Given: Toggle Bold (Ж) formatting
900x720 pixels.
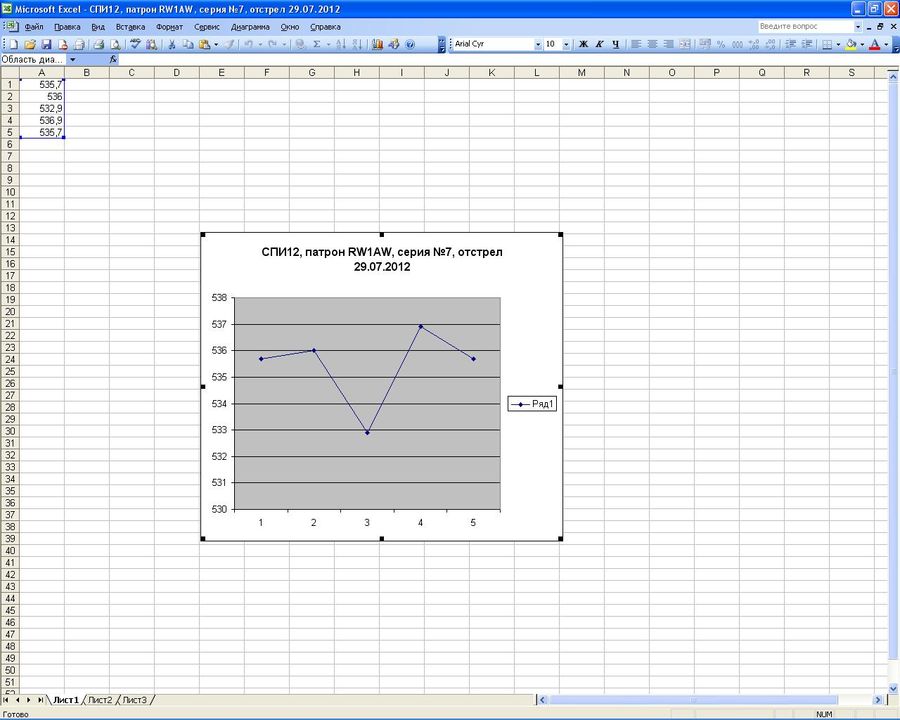Looking at the screenshot, I should tap(584, 45).
